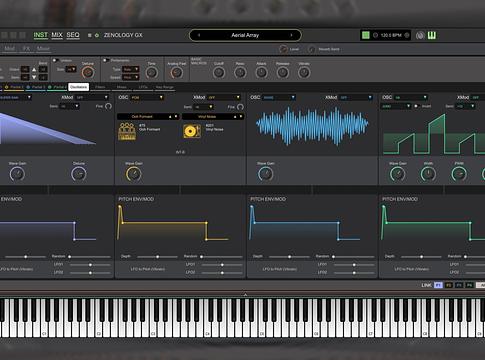Adjust blue pitch envelope Depth slider

pos(289,257)
